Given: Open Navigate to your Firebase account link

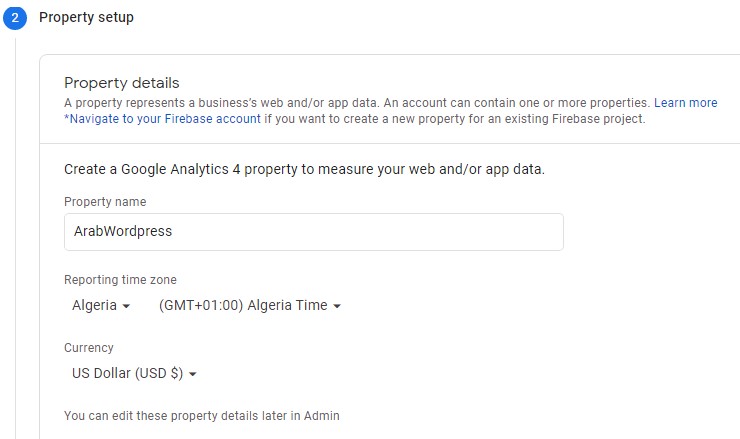Looking at the screenshot, I should pyautogui.click(x=163, y=119).
